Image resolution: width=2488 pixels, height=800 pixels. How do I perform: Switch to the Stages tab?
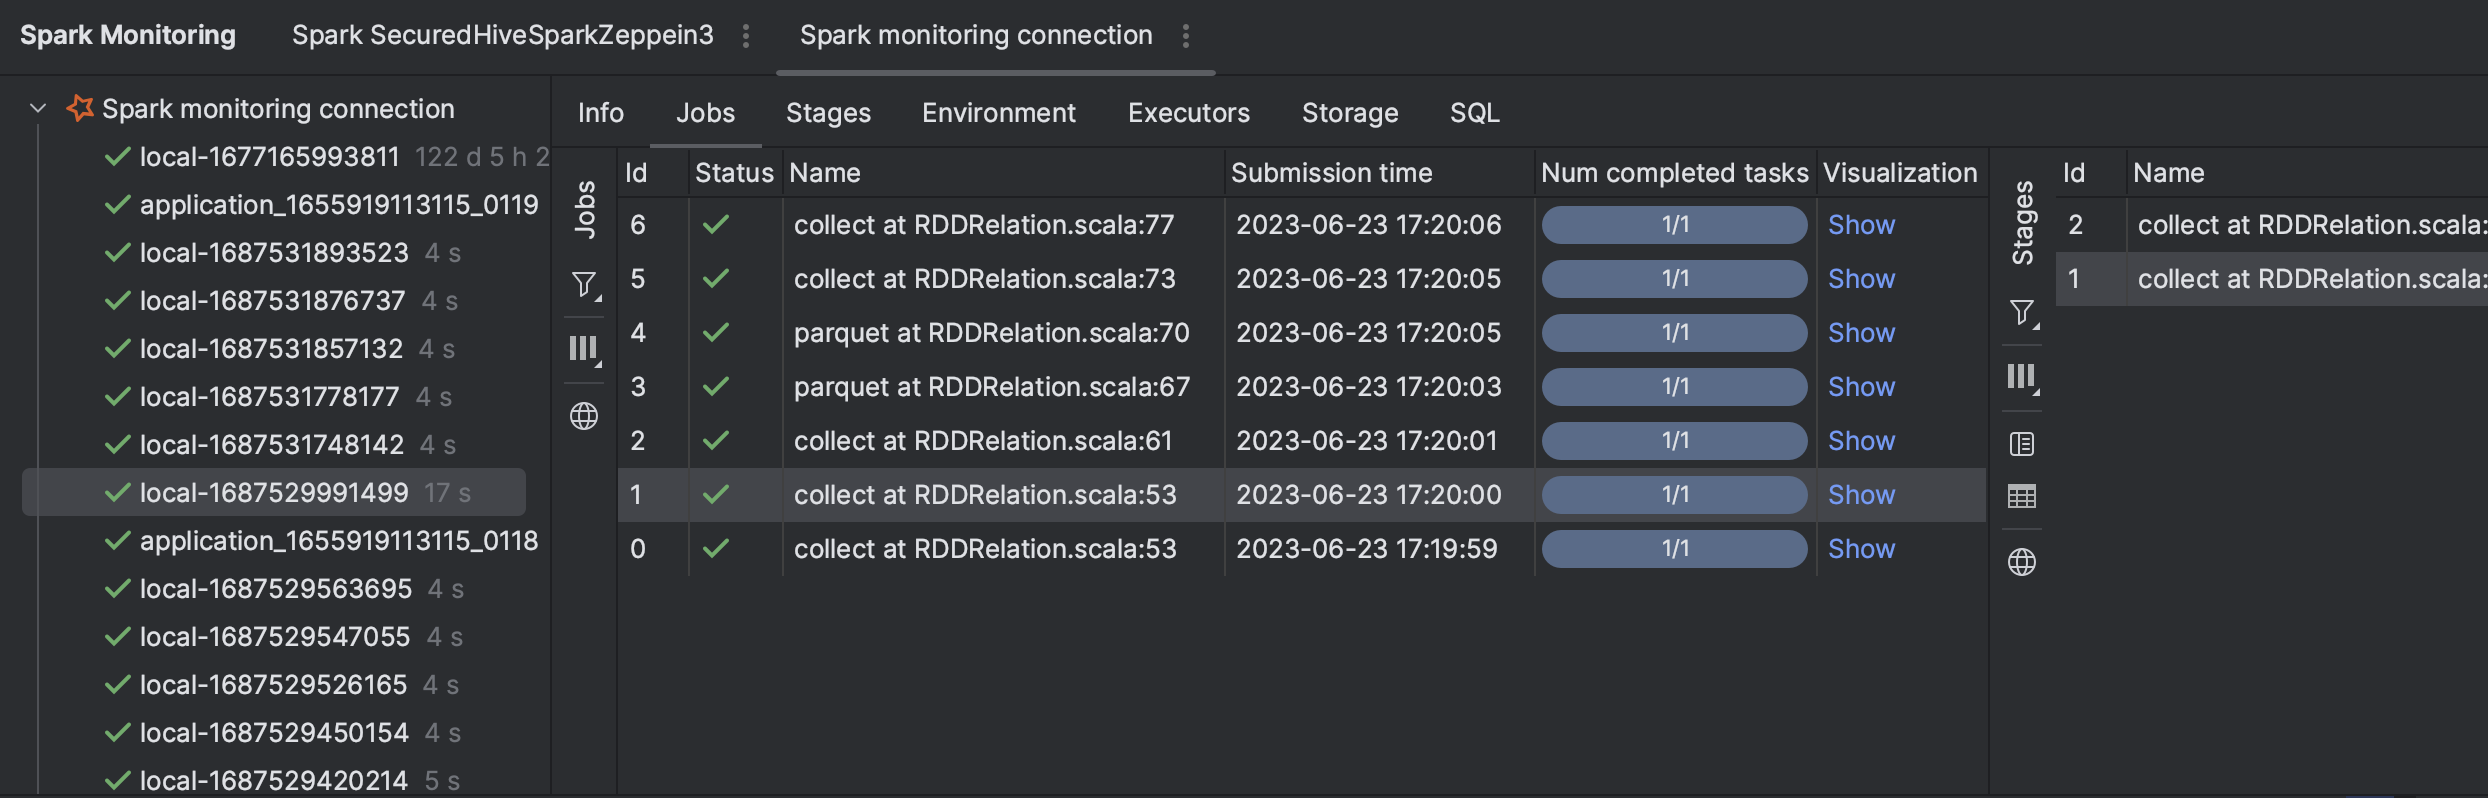(x=828, y=113)
